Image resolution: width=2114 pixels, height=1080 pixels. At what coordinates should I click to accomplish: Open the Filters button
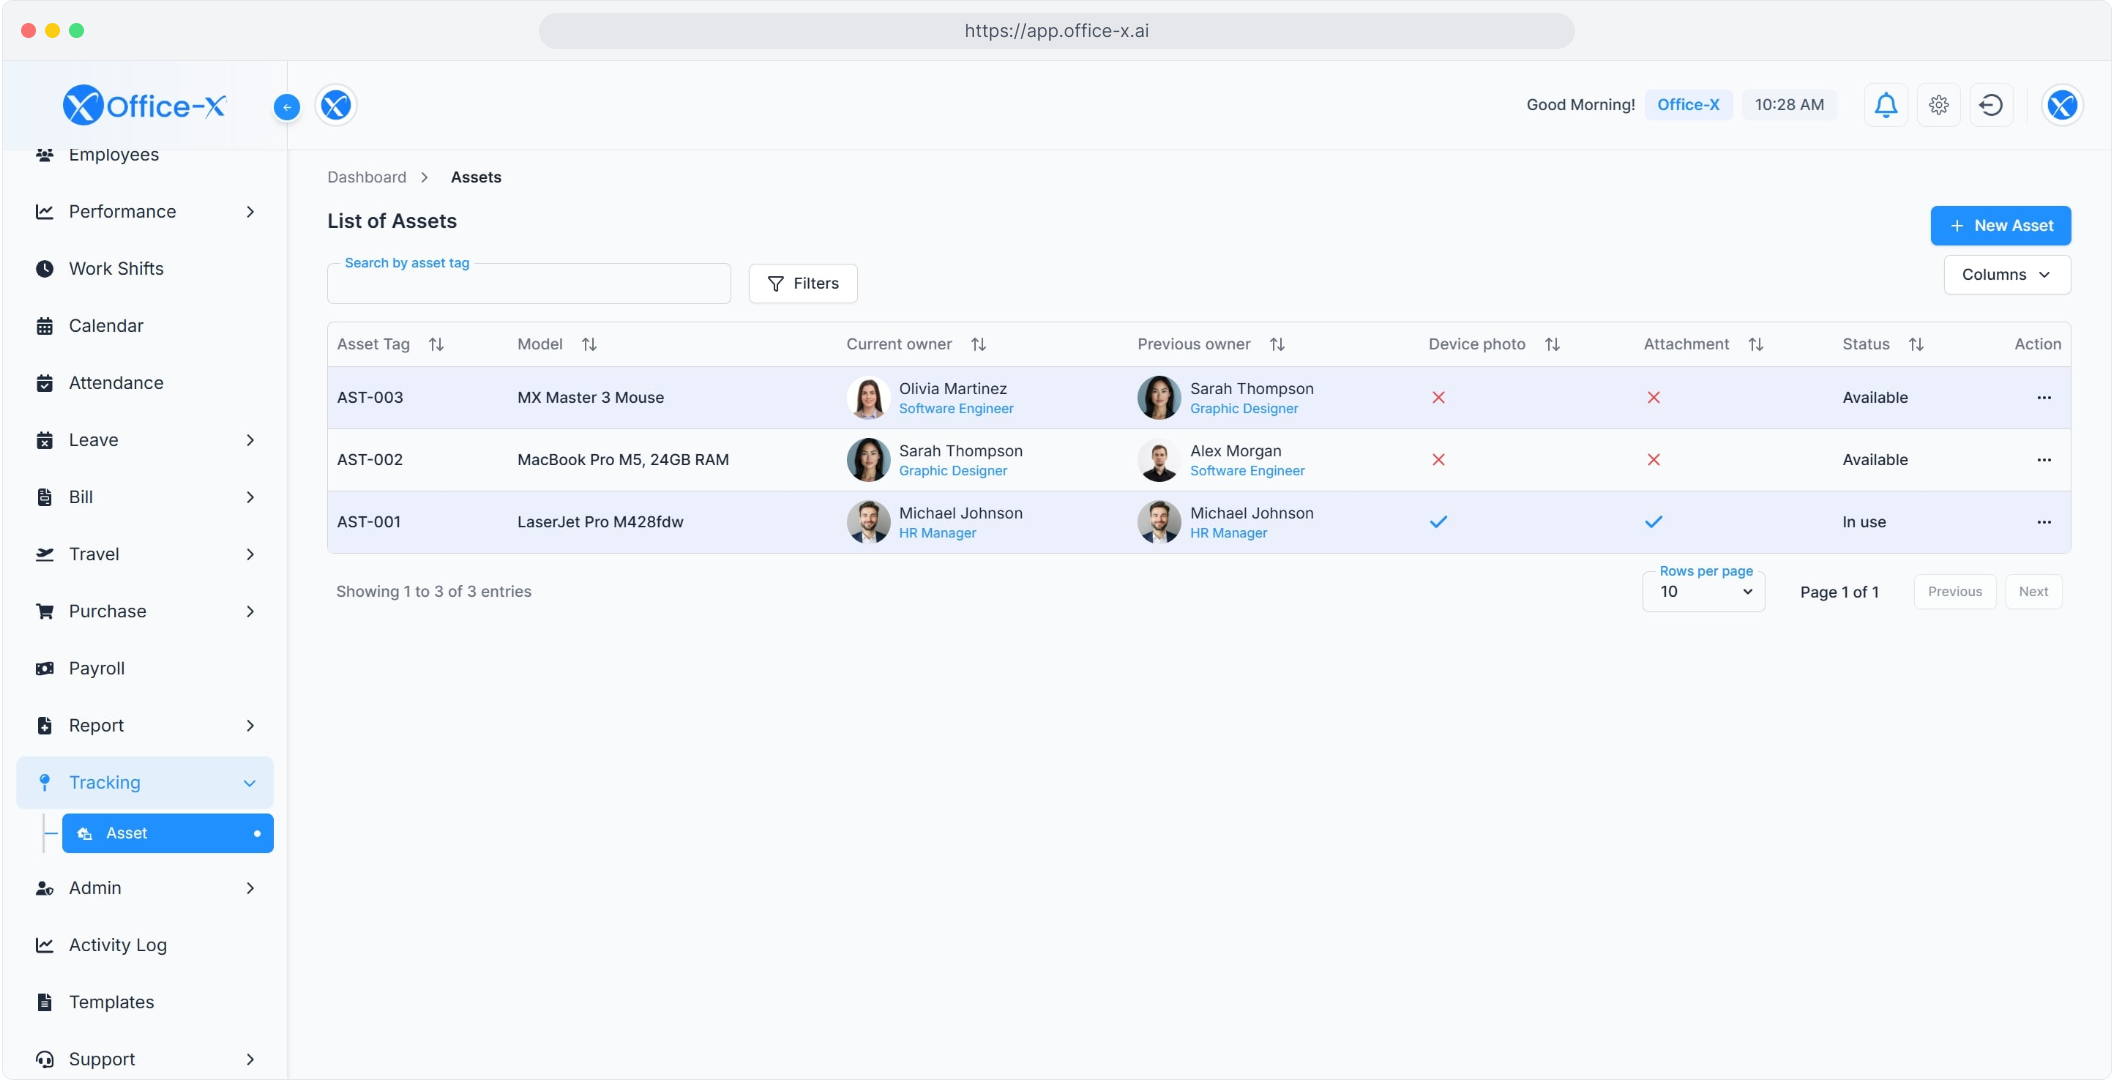click(x=803, y=284)
